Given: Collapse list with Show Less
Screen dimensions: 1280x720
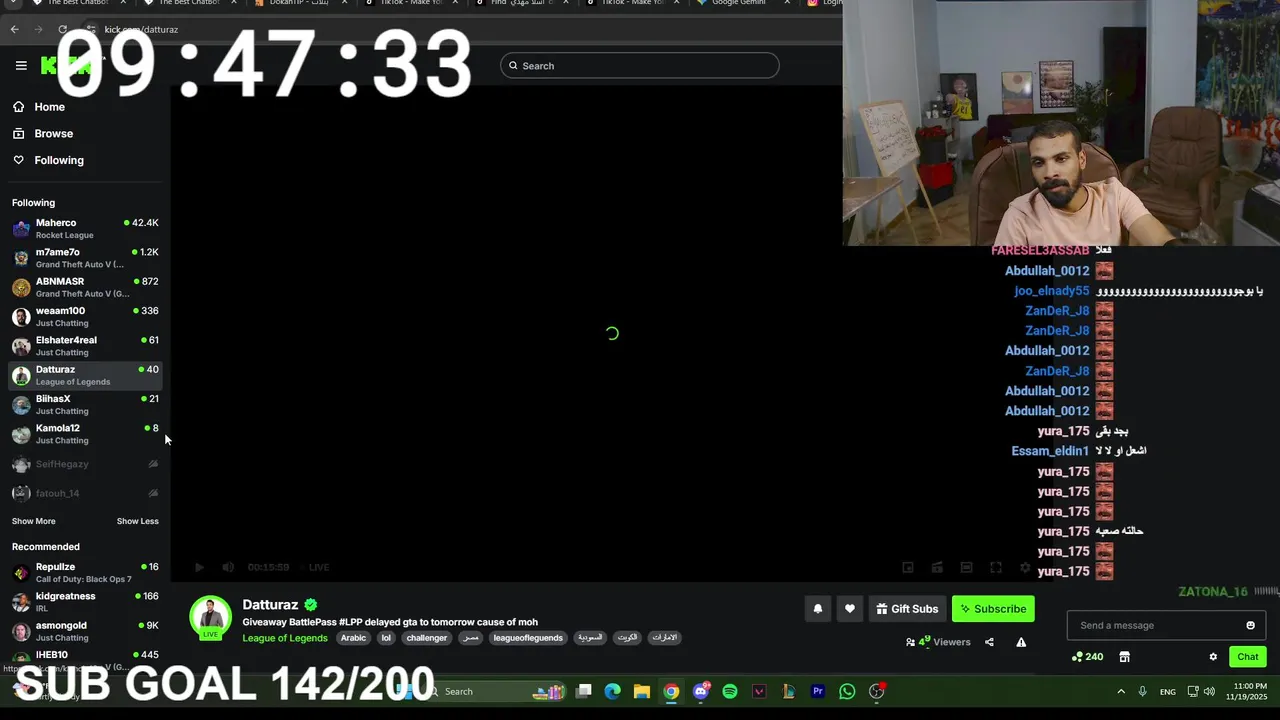Looking at the screenshot, I should 137,521.
